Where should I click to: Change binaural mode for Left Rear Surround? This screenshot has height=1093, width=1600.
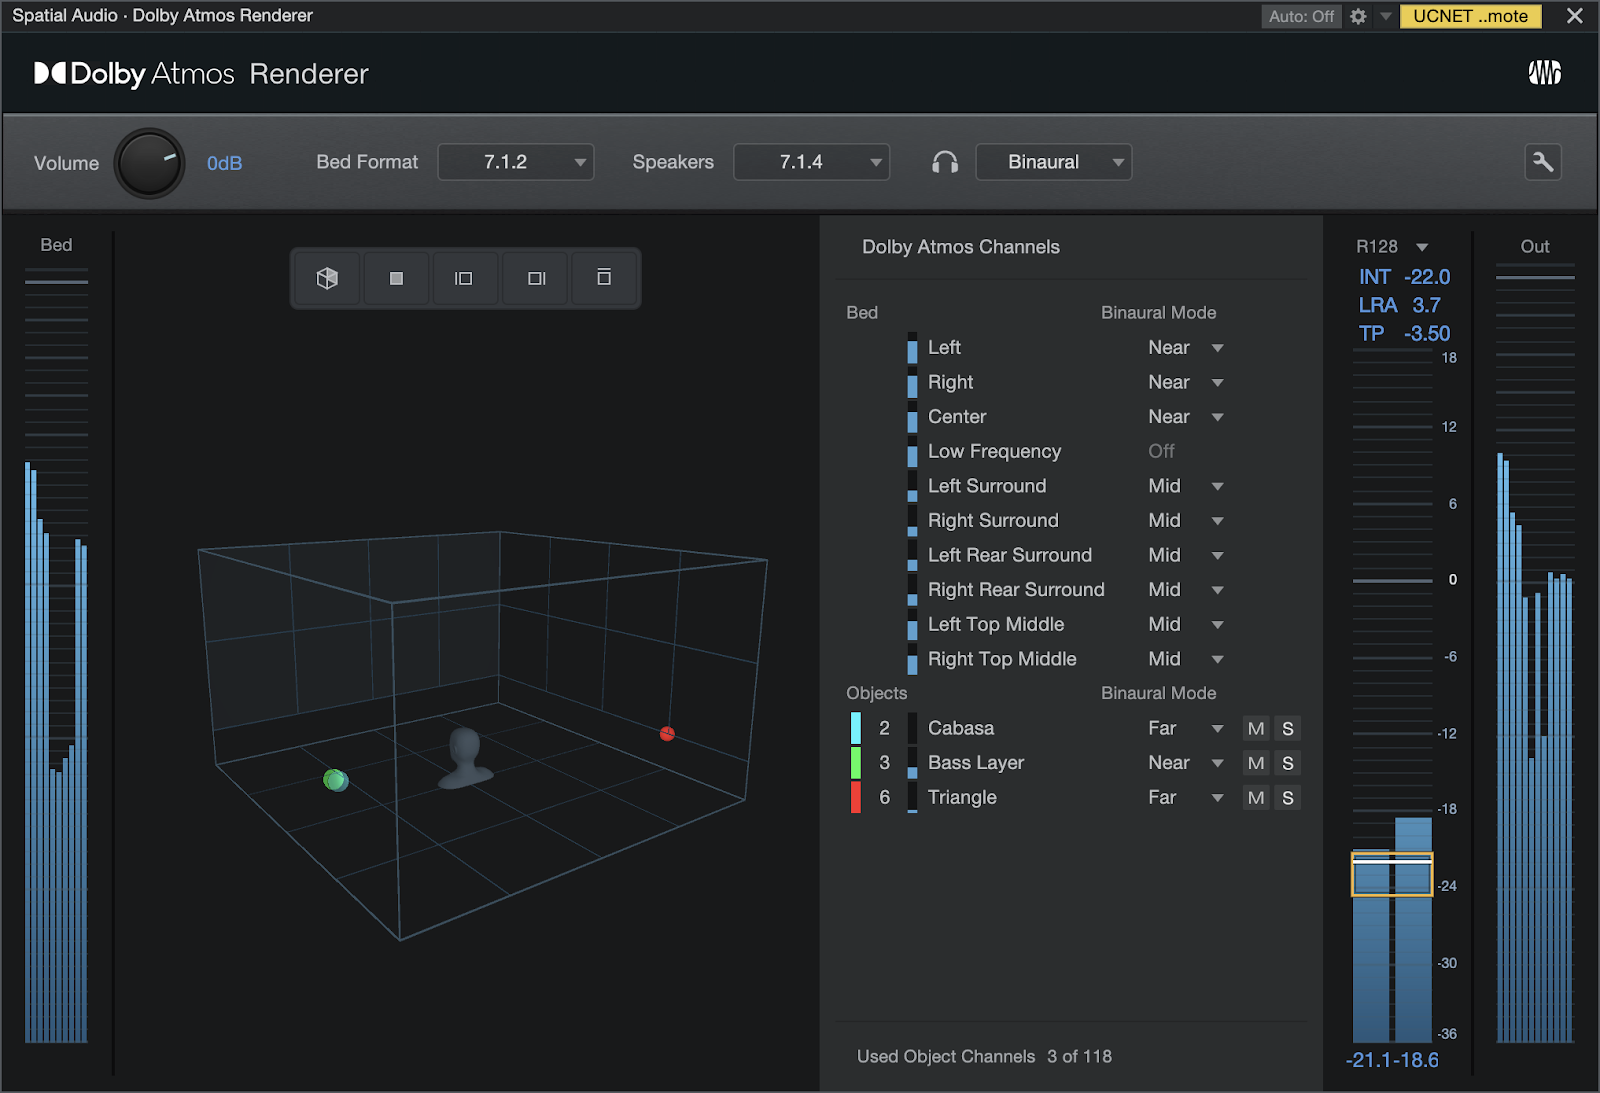[1186, 555]
